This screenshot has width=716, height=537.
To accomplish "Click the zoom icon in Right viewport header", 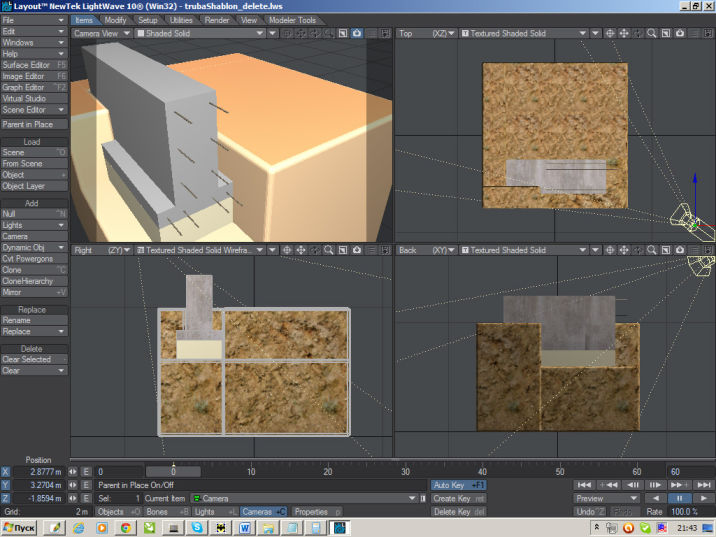I will [329, 250].
